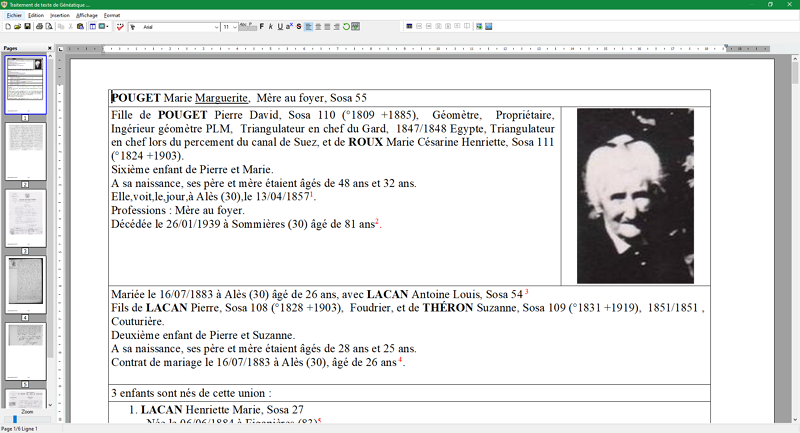Click the icon right of refresh arrow
The height and width of the screenshot is (433, 800).
(356, 27)
